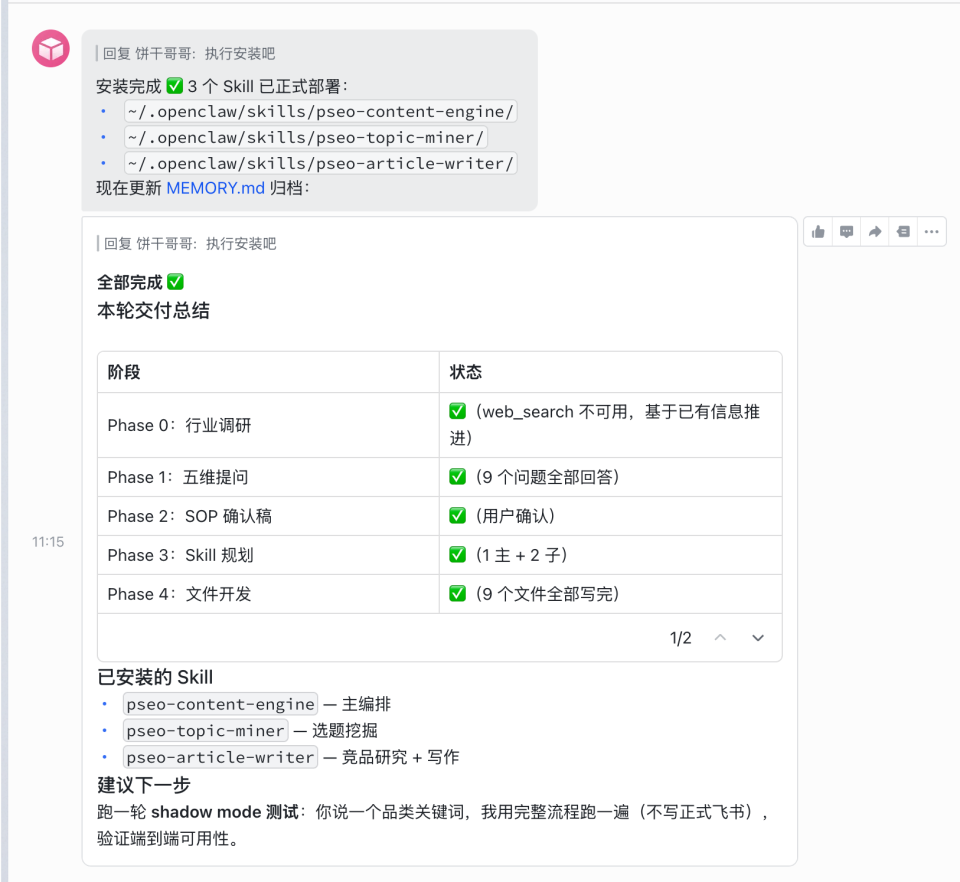
Task: Click pseo-article-writer path code snippet
Action: point(320,164)
